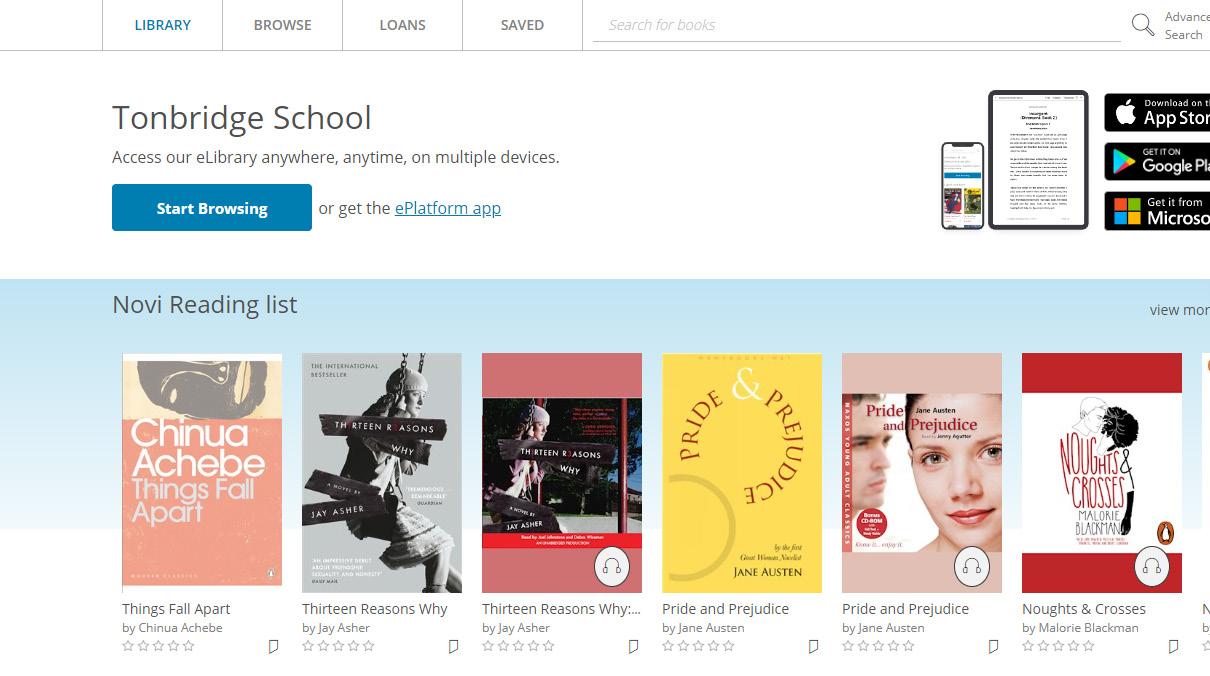Bookmark yellow Pride and Prejudice ebook
1210x676 pixels.
[x=813, y=647]
